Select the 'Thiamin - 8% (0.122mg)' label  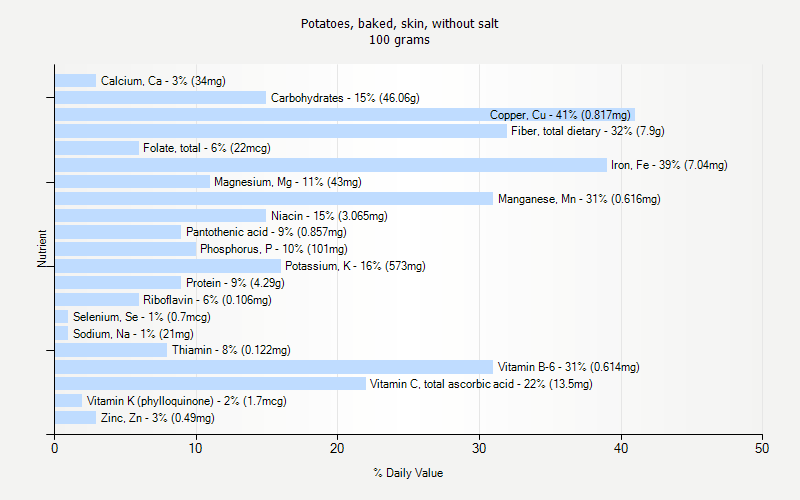(x=231, y=350)
